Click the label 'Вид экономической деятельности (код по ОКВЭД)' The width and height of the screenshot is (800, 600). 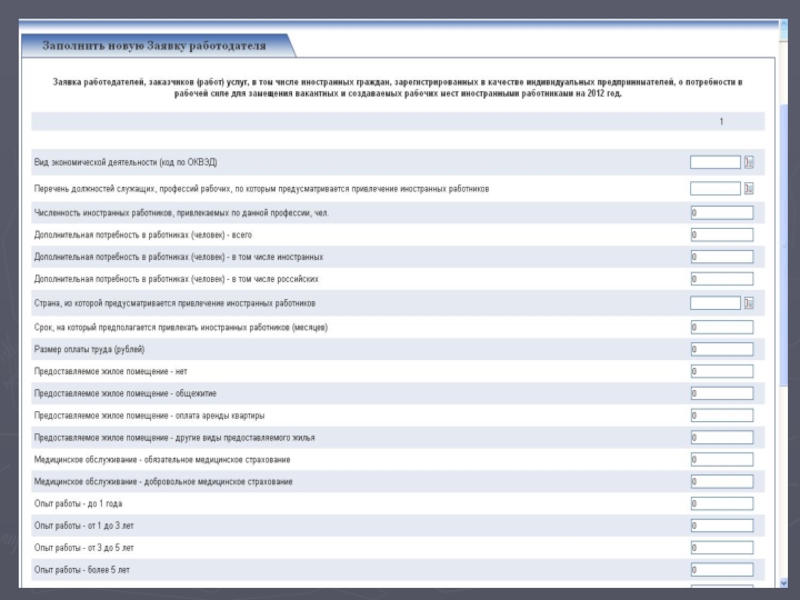(126, 162)
